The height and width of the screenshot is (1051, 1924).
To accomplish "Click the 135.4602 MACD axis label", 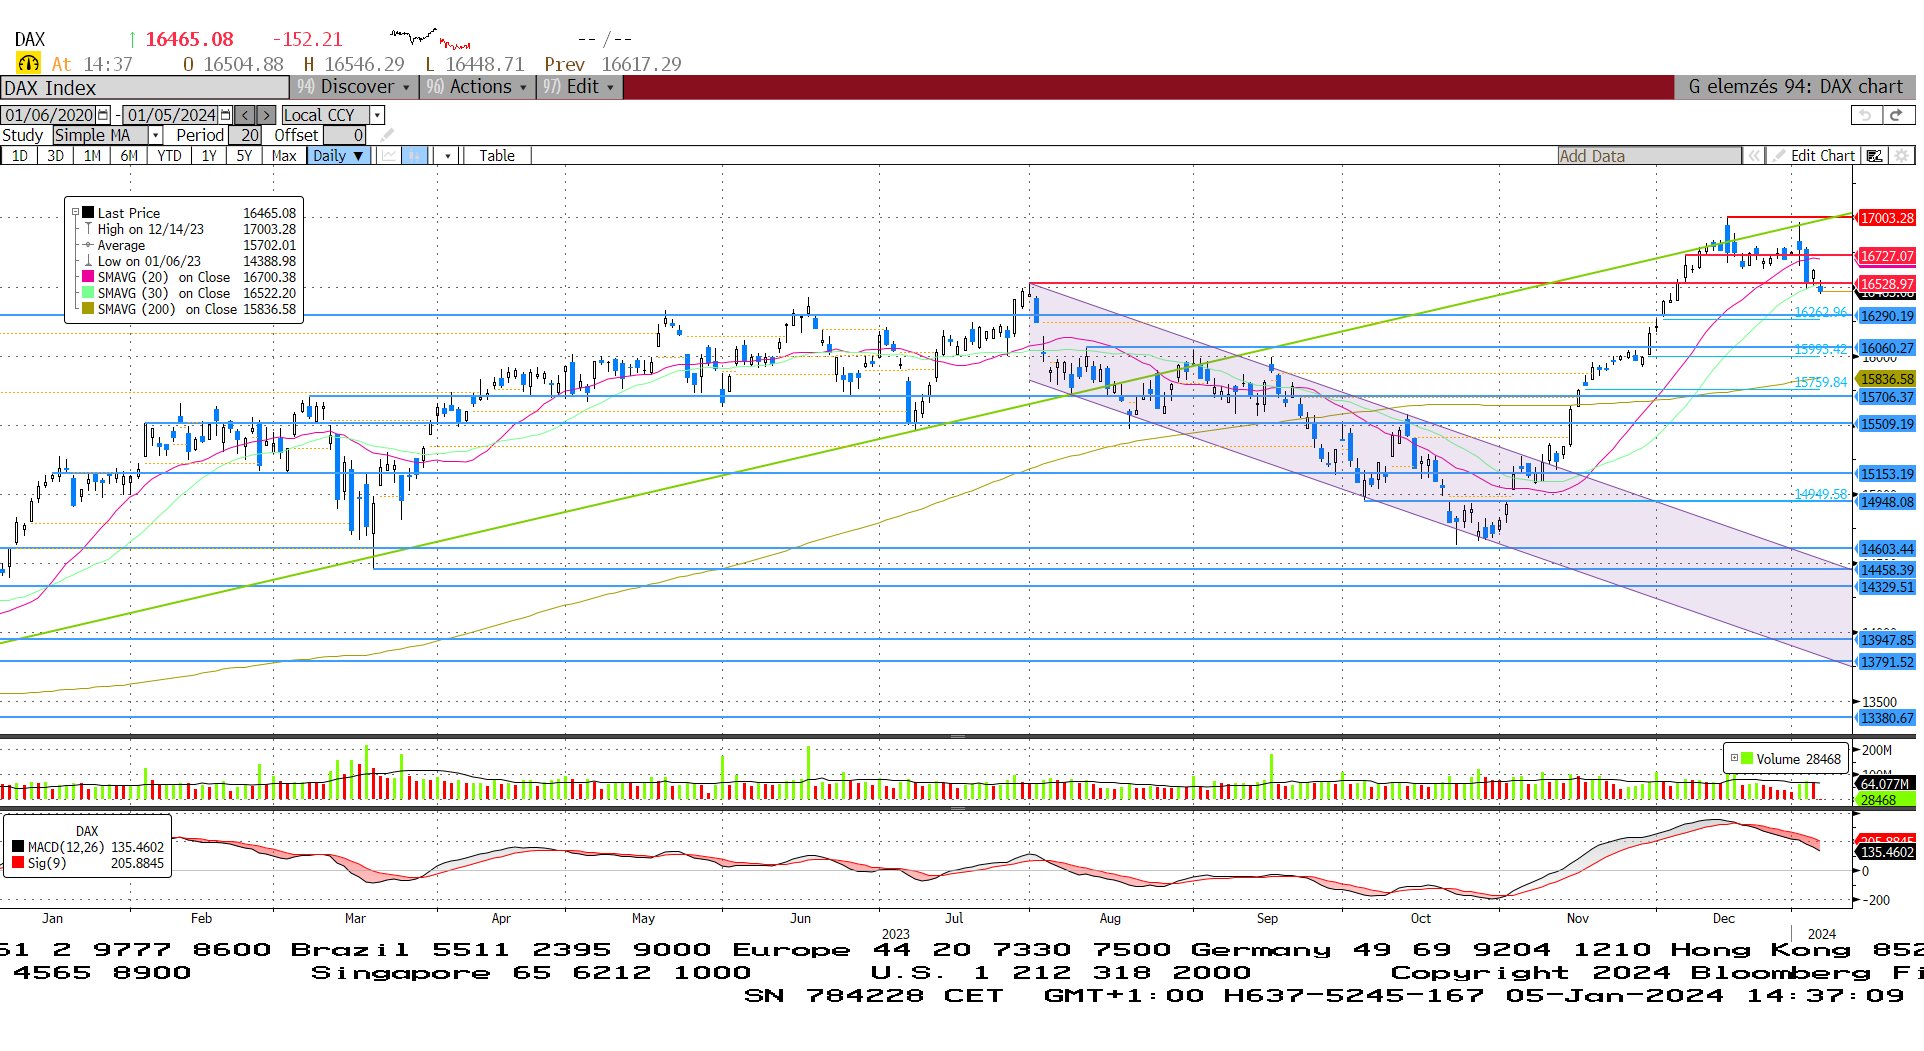I will [1886, 852].
